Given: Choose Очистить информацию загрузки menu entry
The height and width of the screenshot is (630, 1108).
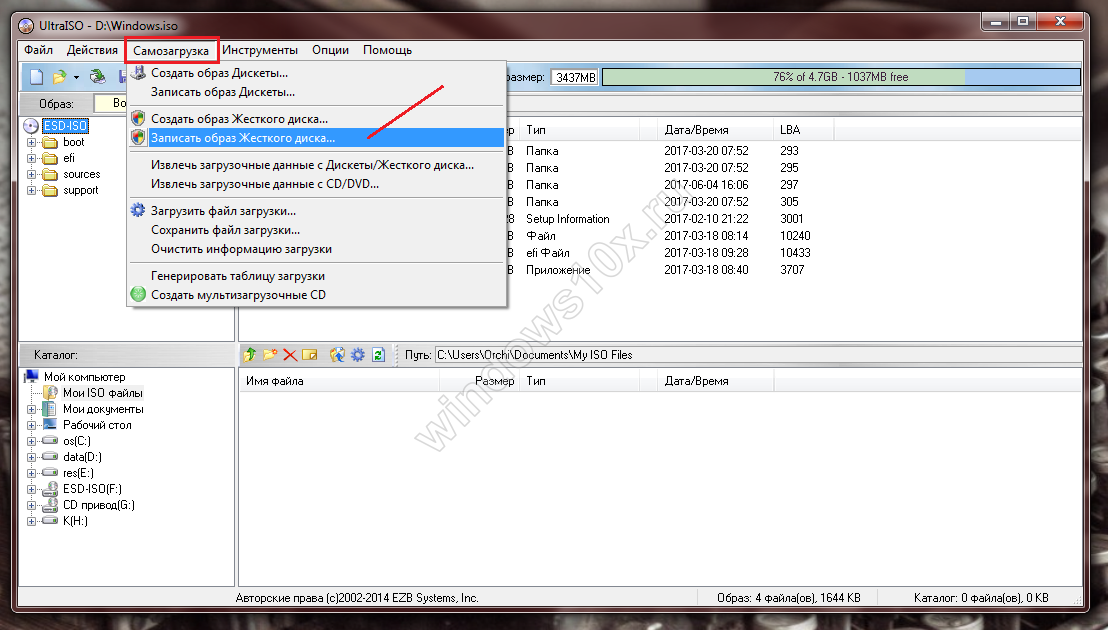Looking at the screenshot, I should point(316,249).
